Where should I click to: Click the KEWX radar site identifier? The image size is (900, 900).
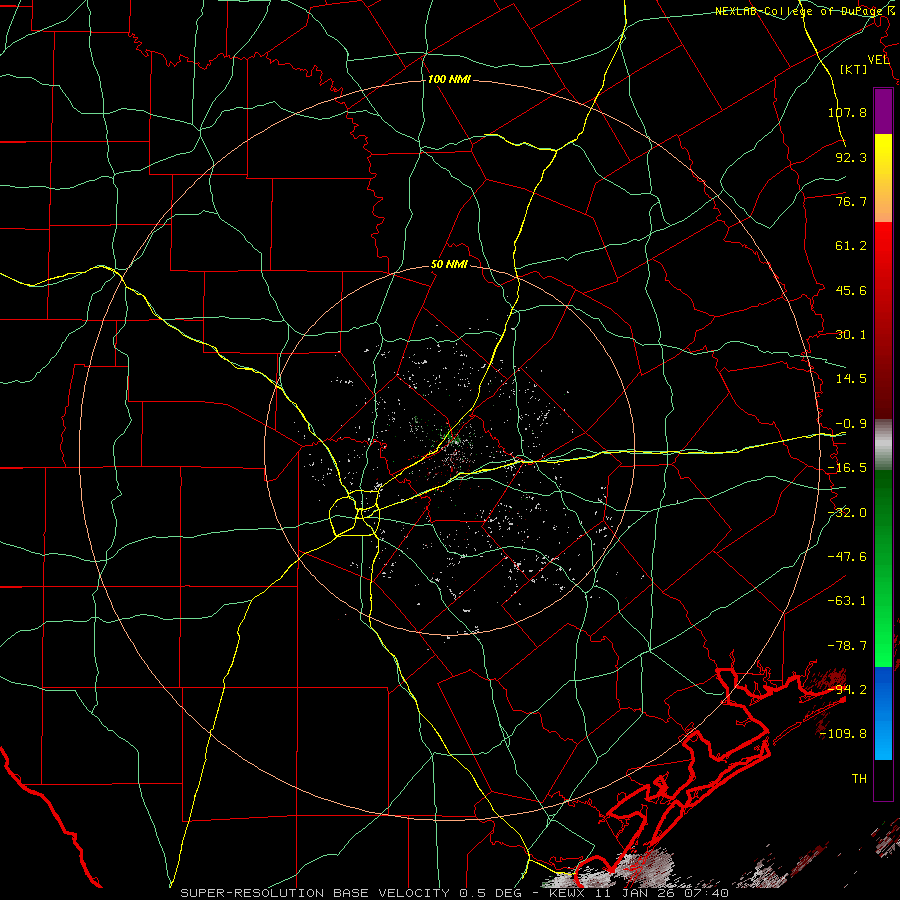pos(567,893)
